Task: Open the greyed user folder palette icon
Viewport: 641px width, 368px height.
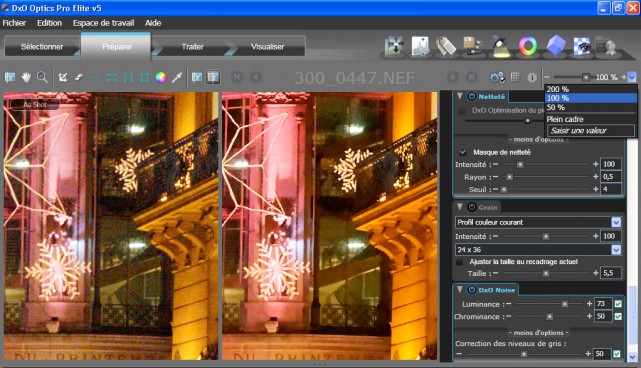Action: 607,46
